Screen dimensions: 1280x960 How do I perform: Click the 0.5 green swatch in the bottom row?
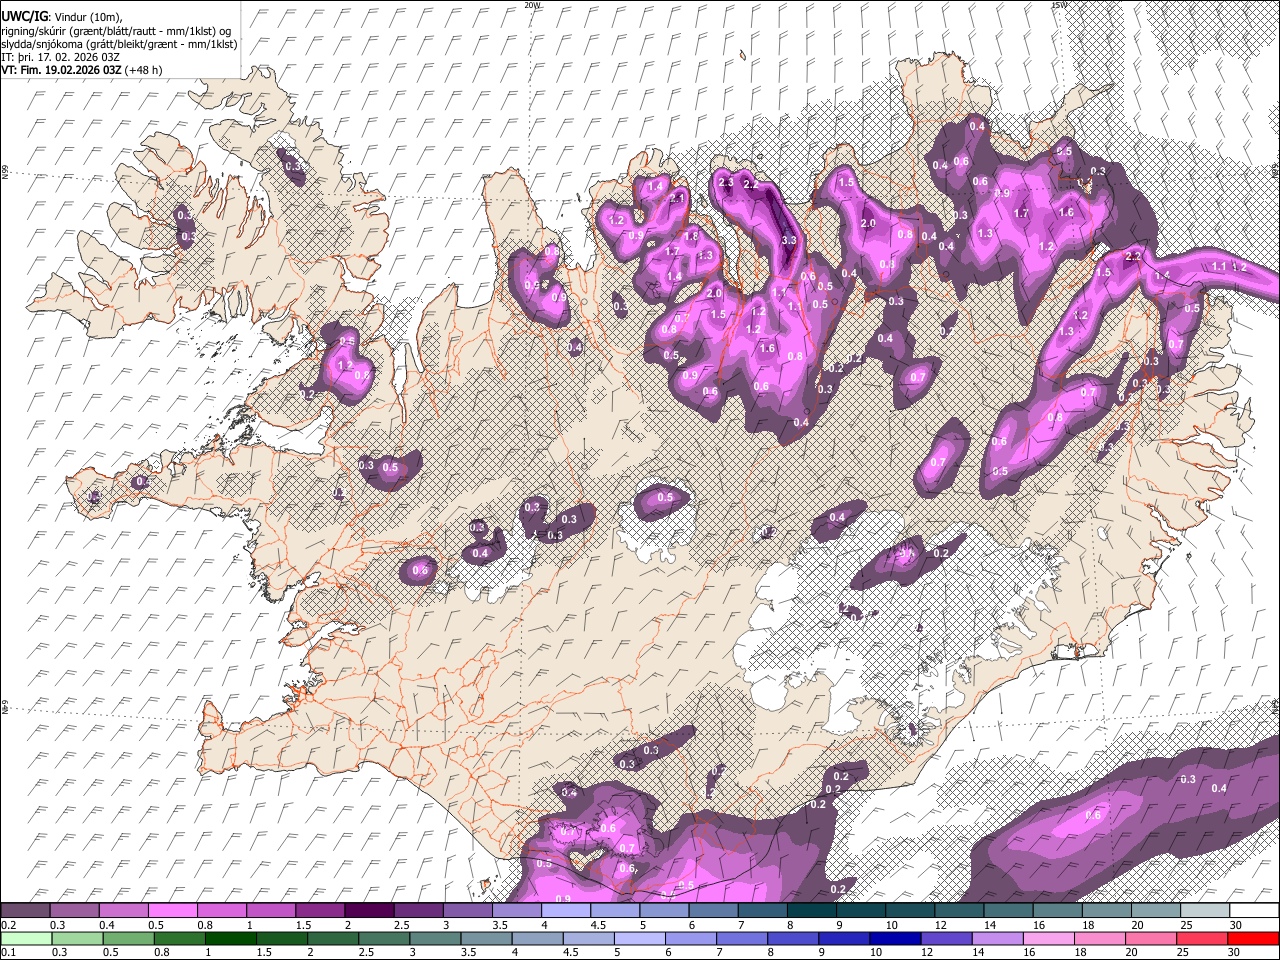128,938
